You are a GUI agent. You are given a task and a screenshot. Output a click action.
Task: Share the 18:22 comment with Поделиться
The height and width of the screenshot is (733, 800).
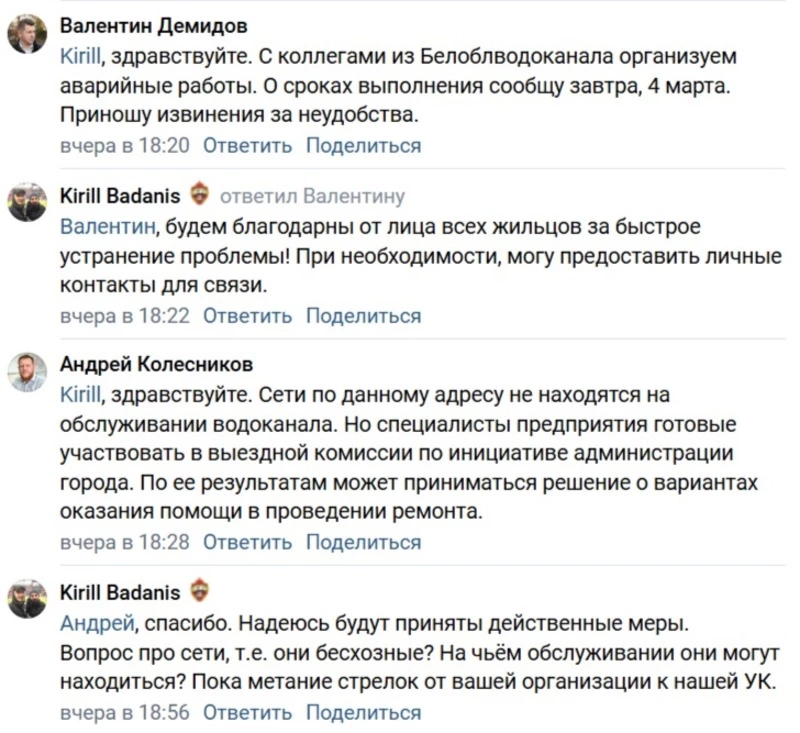click(x=363, y=316)
